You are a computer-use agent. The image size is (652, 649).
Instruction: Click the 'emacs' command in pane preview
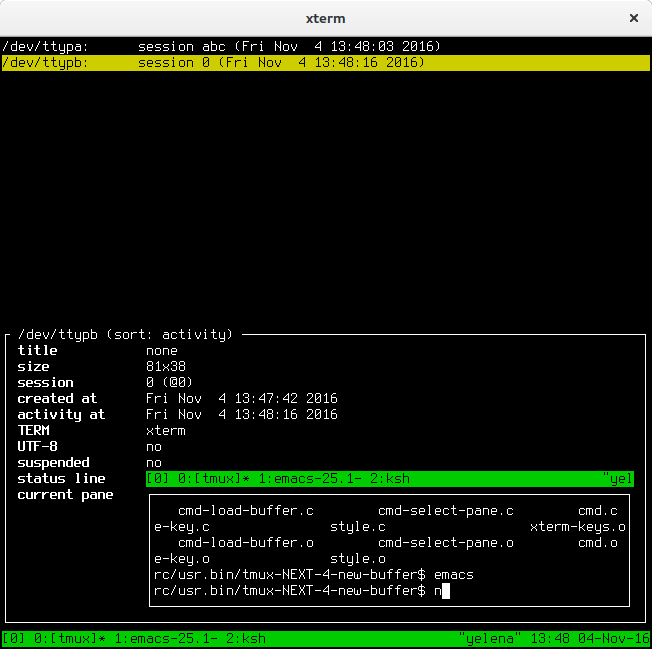pyautogui.click(x=454, y=575)
